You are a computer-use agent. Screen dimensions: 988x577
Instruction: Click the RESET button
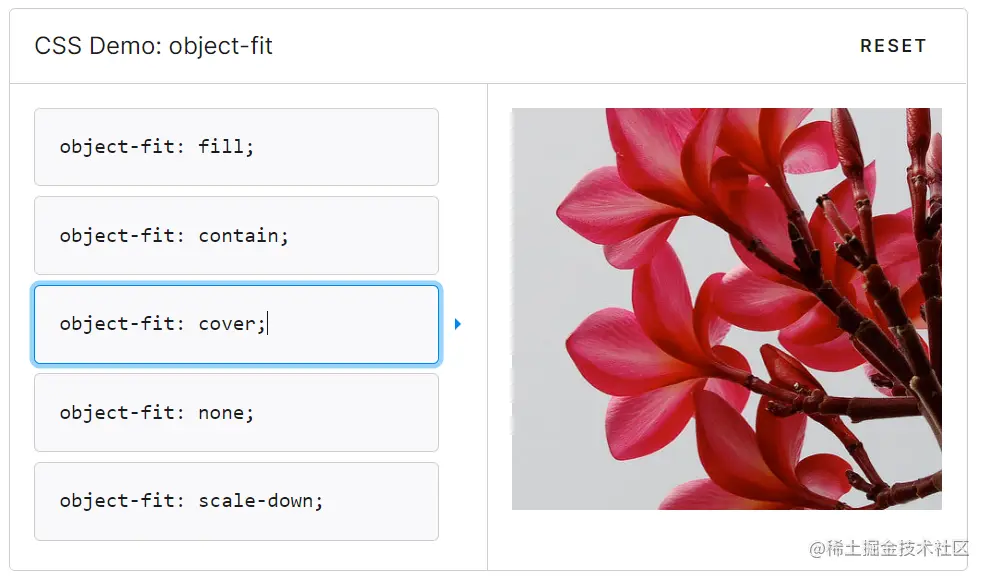[893, 46]
